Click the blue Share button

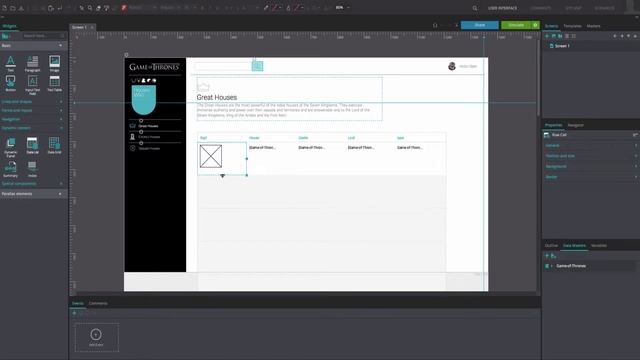click(x=480, y=25)
